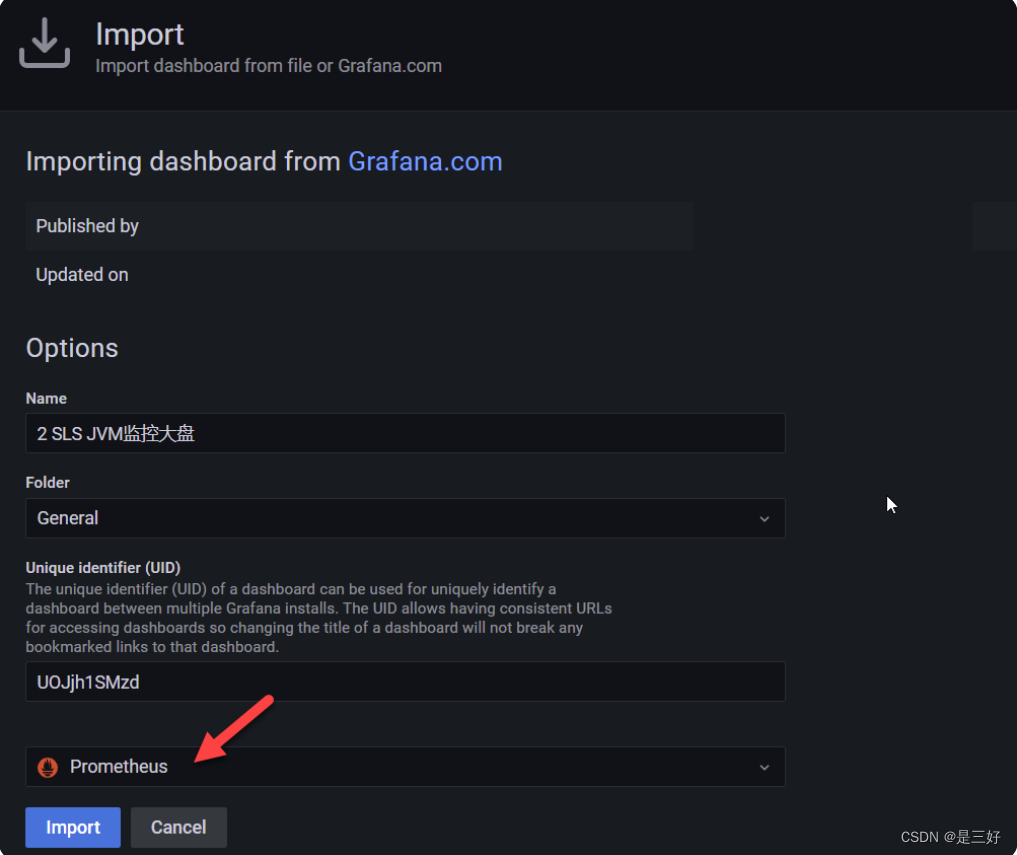
Task: Click the Unique identifier (UID) label
Action: 103,568
